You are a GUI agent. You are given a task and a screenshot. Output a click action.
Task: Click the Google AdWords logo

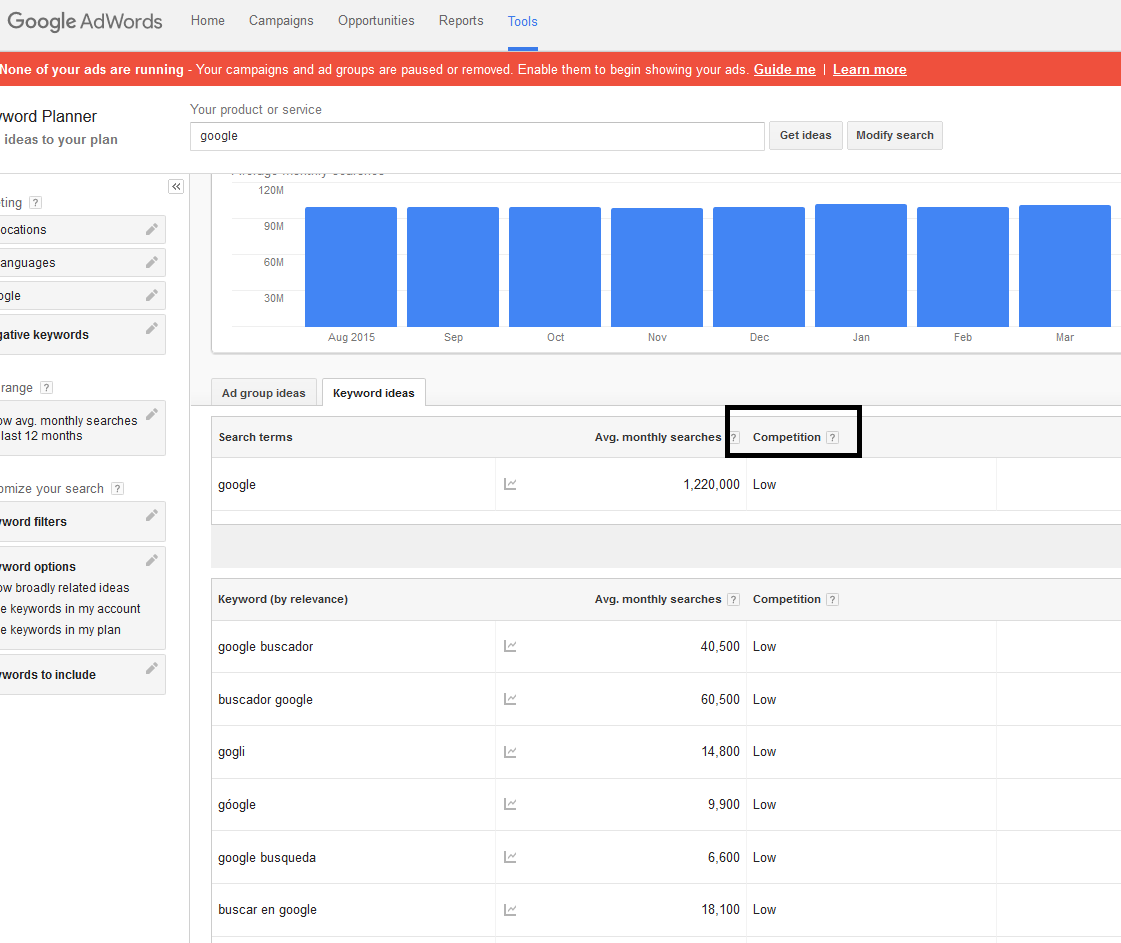84,21
